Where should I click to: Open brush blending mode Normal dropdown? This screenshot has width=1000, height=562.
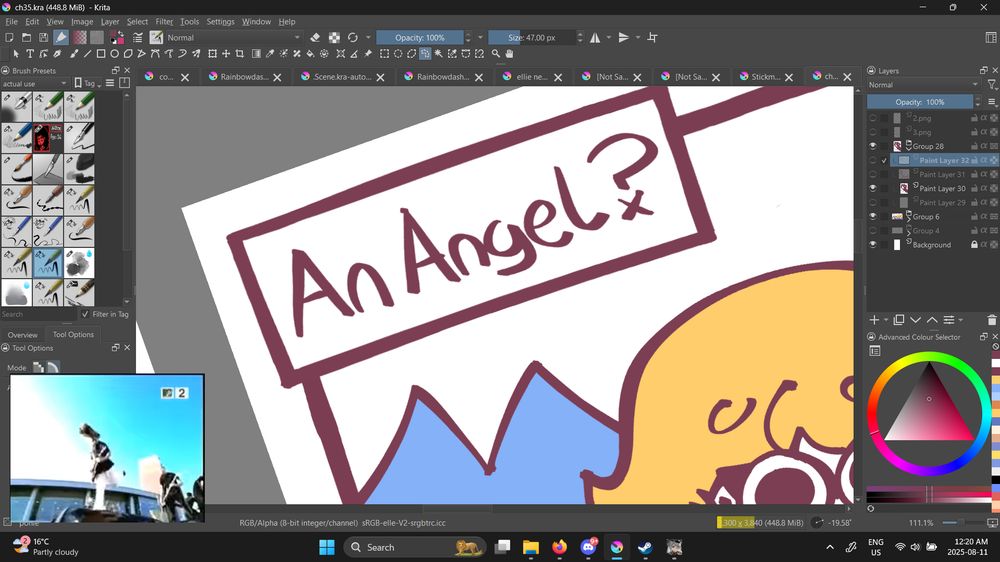(x=233, y=38)
